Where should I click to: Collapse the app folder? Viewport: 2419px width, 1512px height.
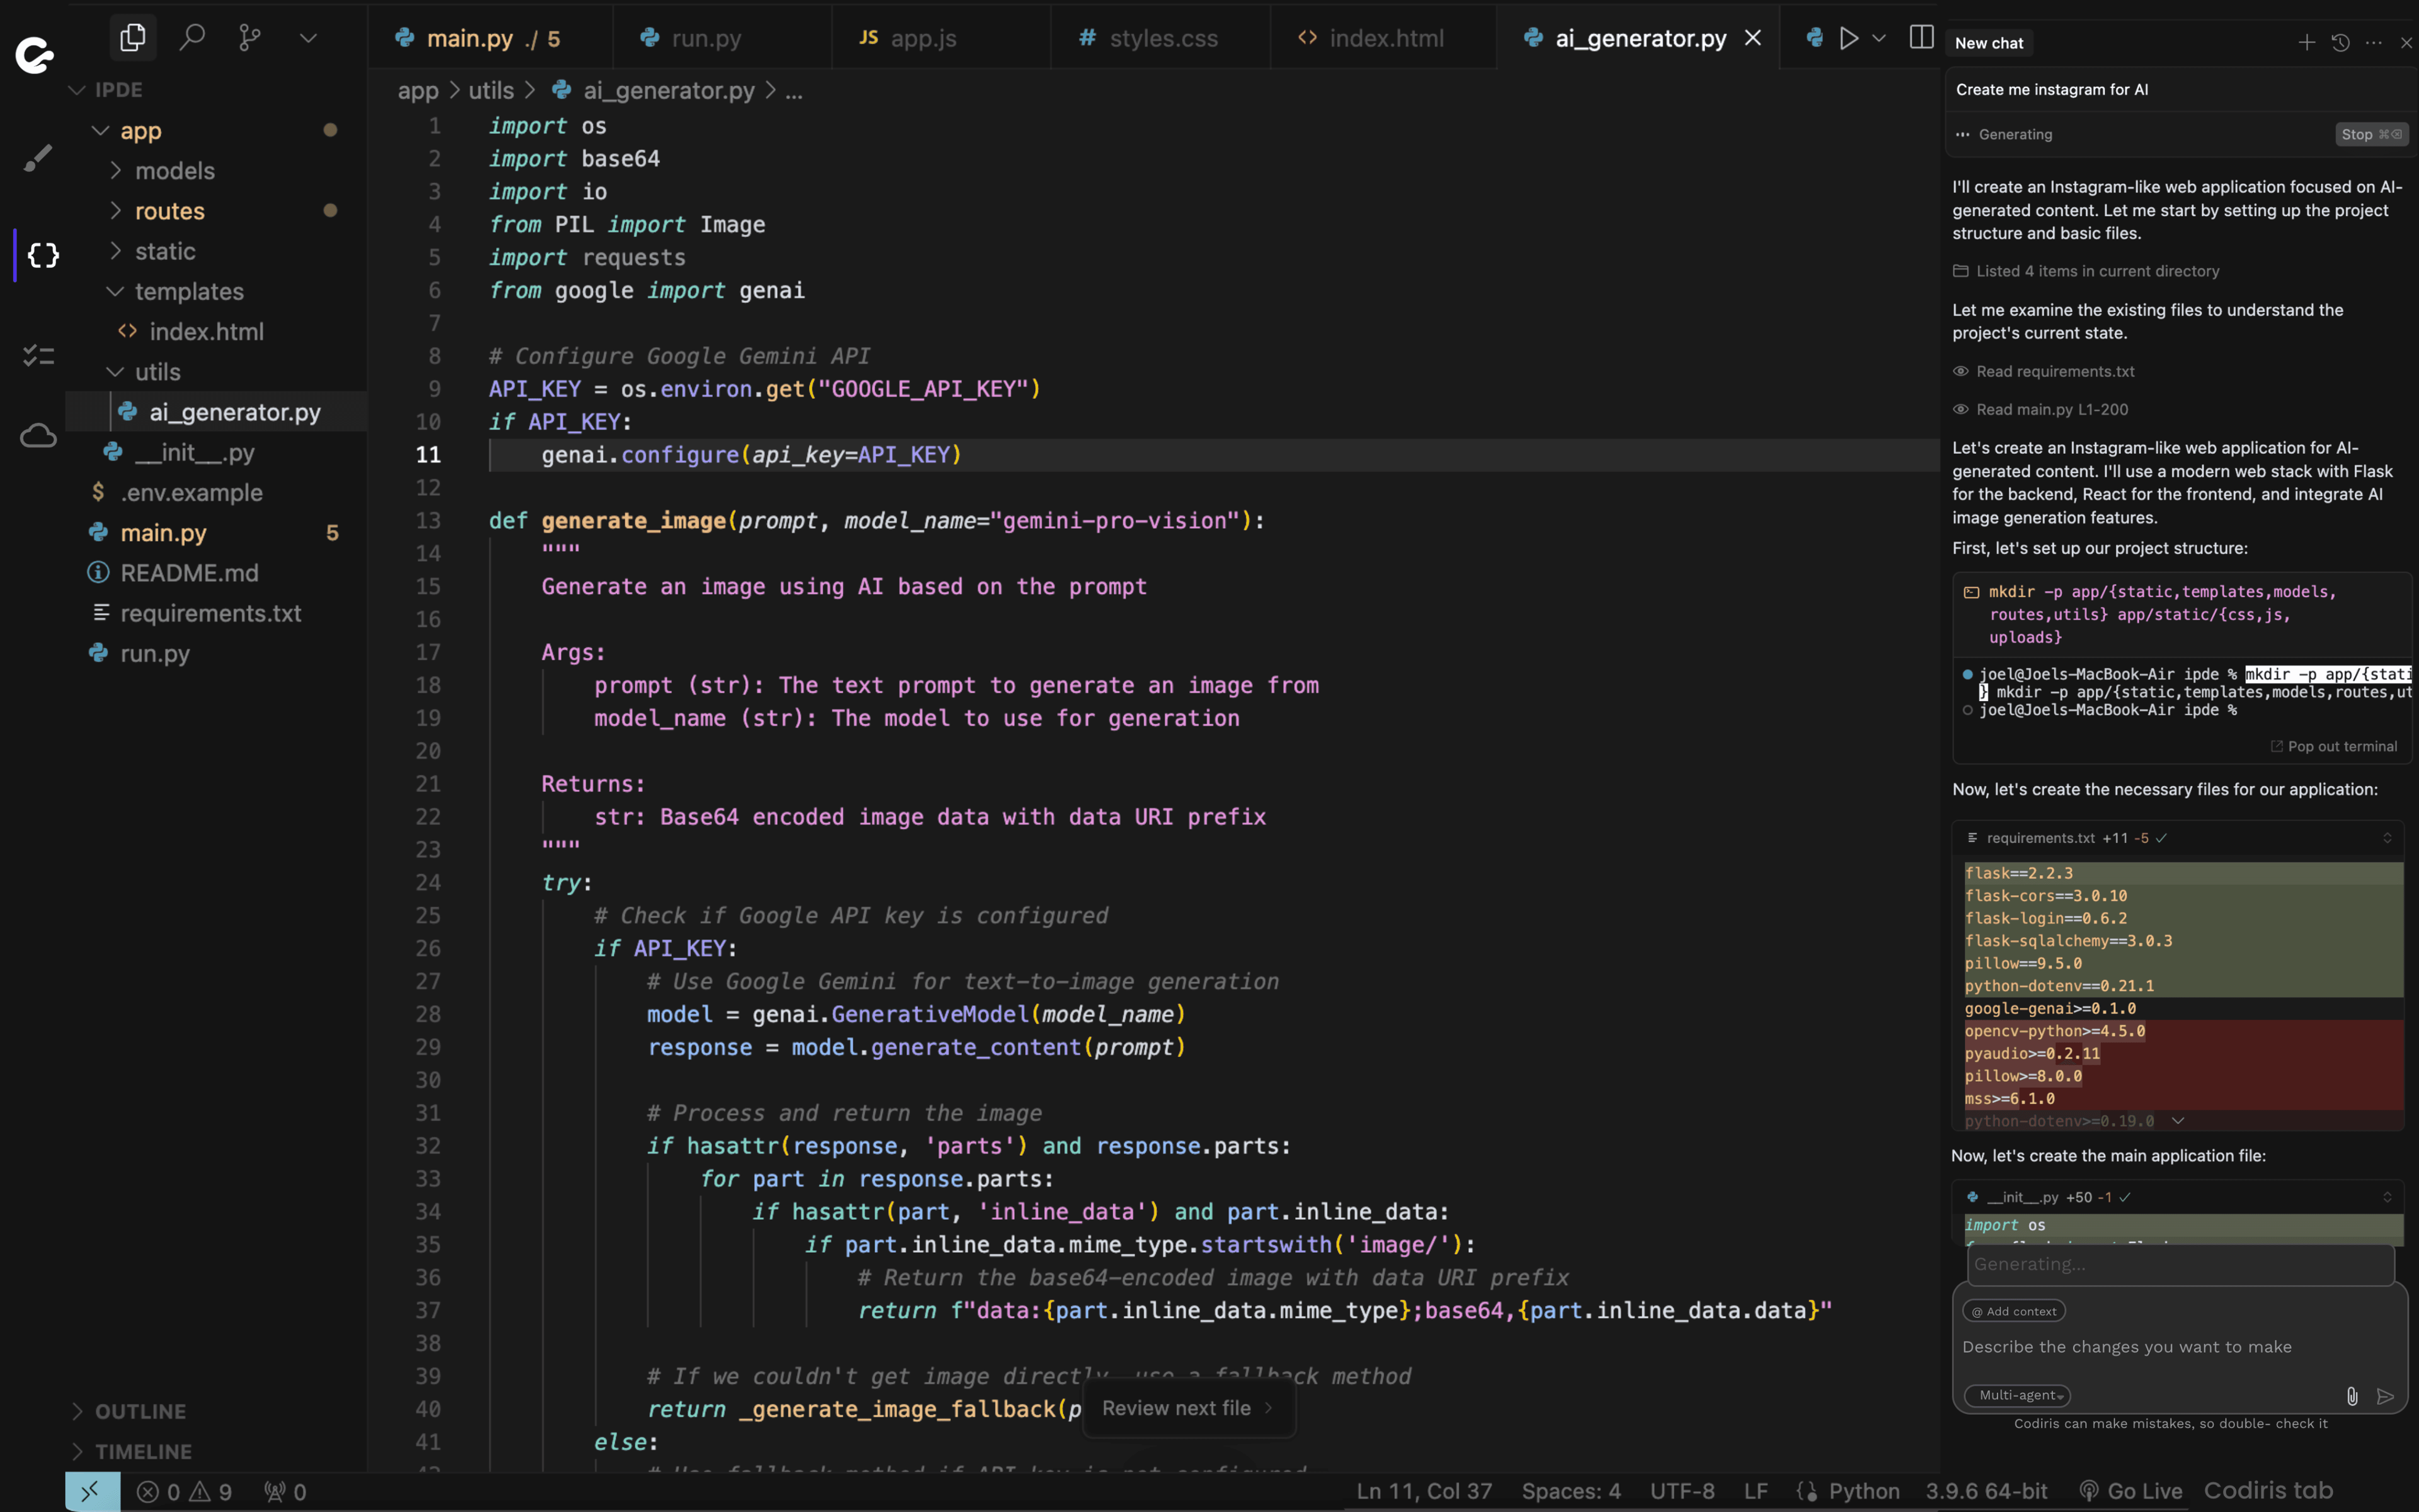tap(100, 130)
